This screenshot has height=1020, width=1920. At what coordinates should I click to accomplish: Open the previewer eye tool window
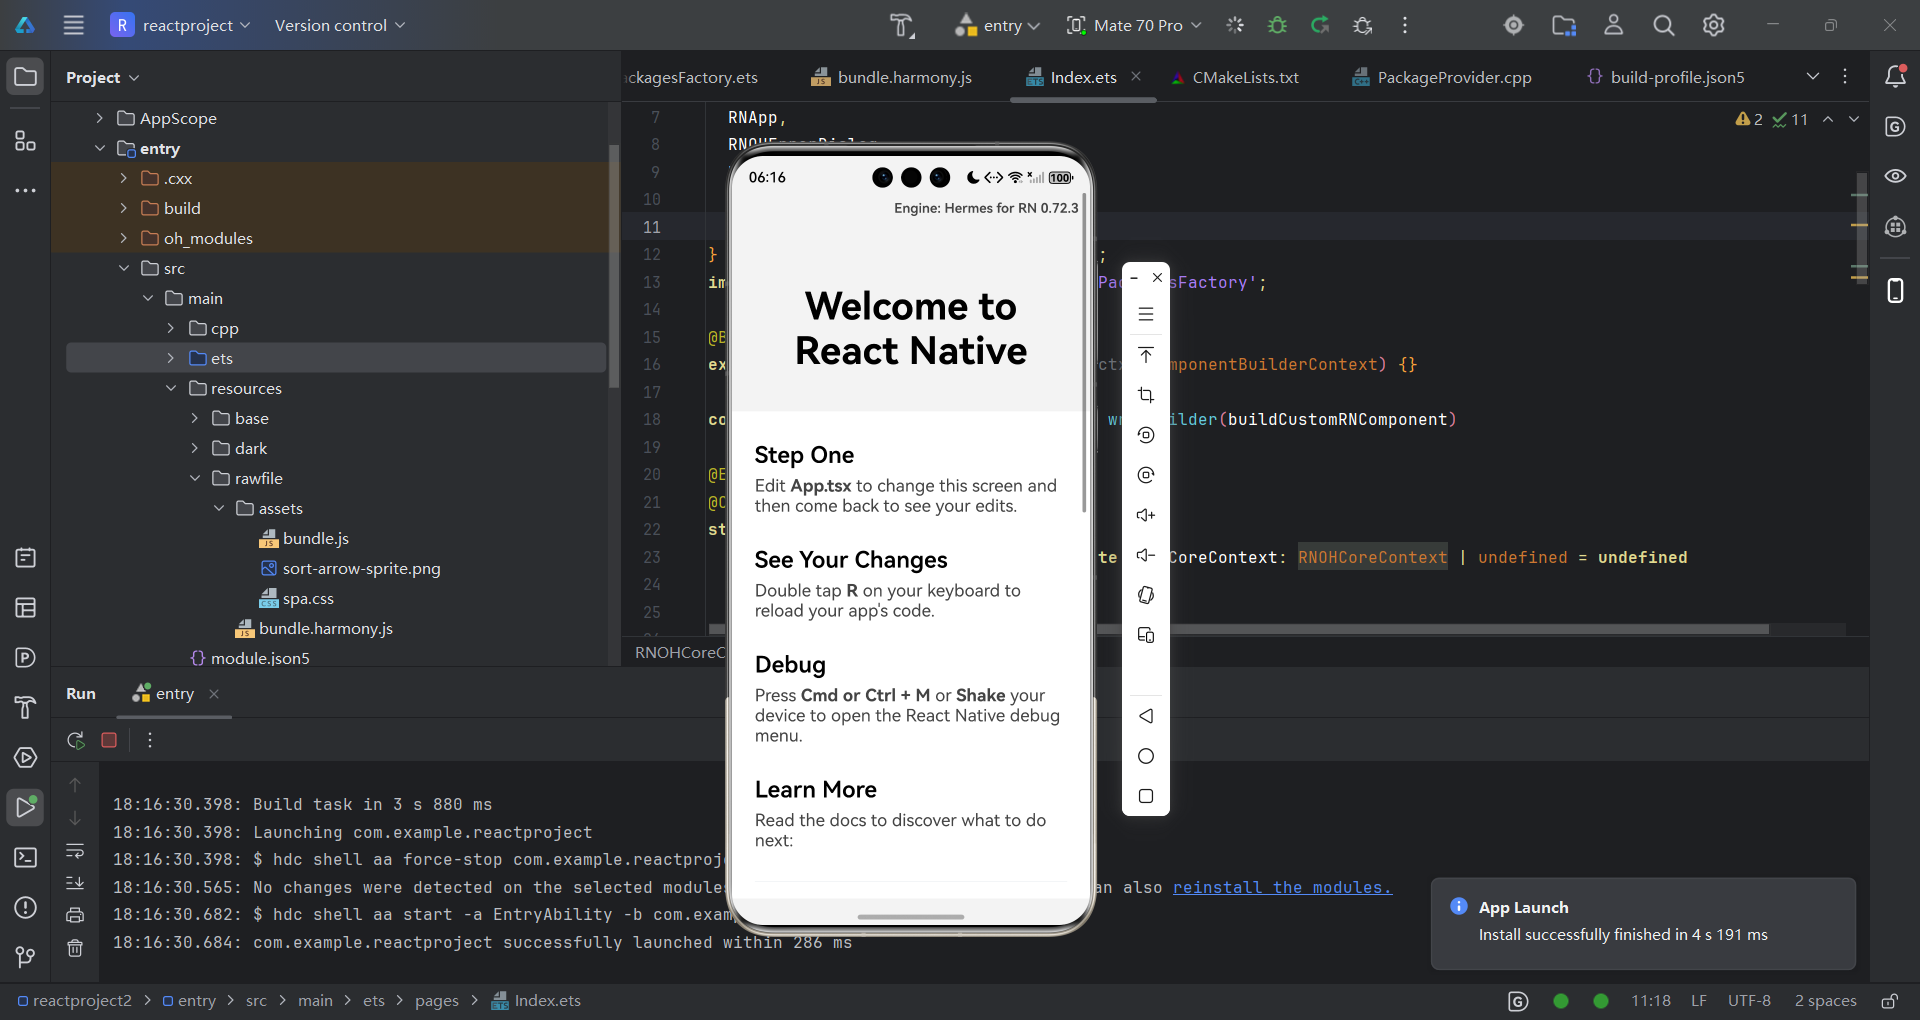click(1895, 176)
